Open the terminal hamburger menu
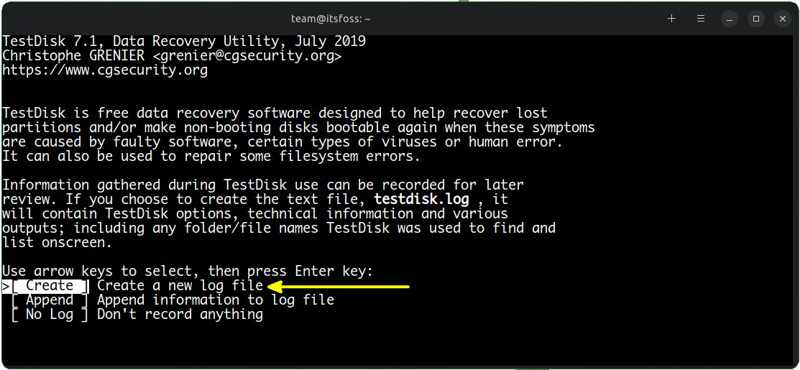800x370 pixels. click(701, 19)
